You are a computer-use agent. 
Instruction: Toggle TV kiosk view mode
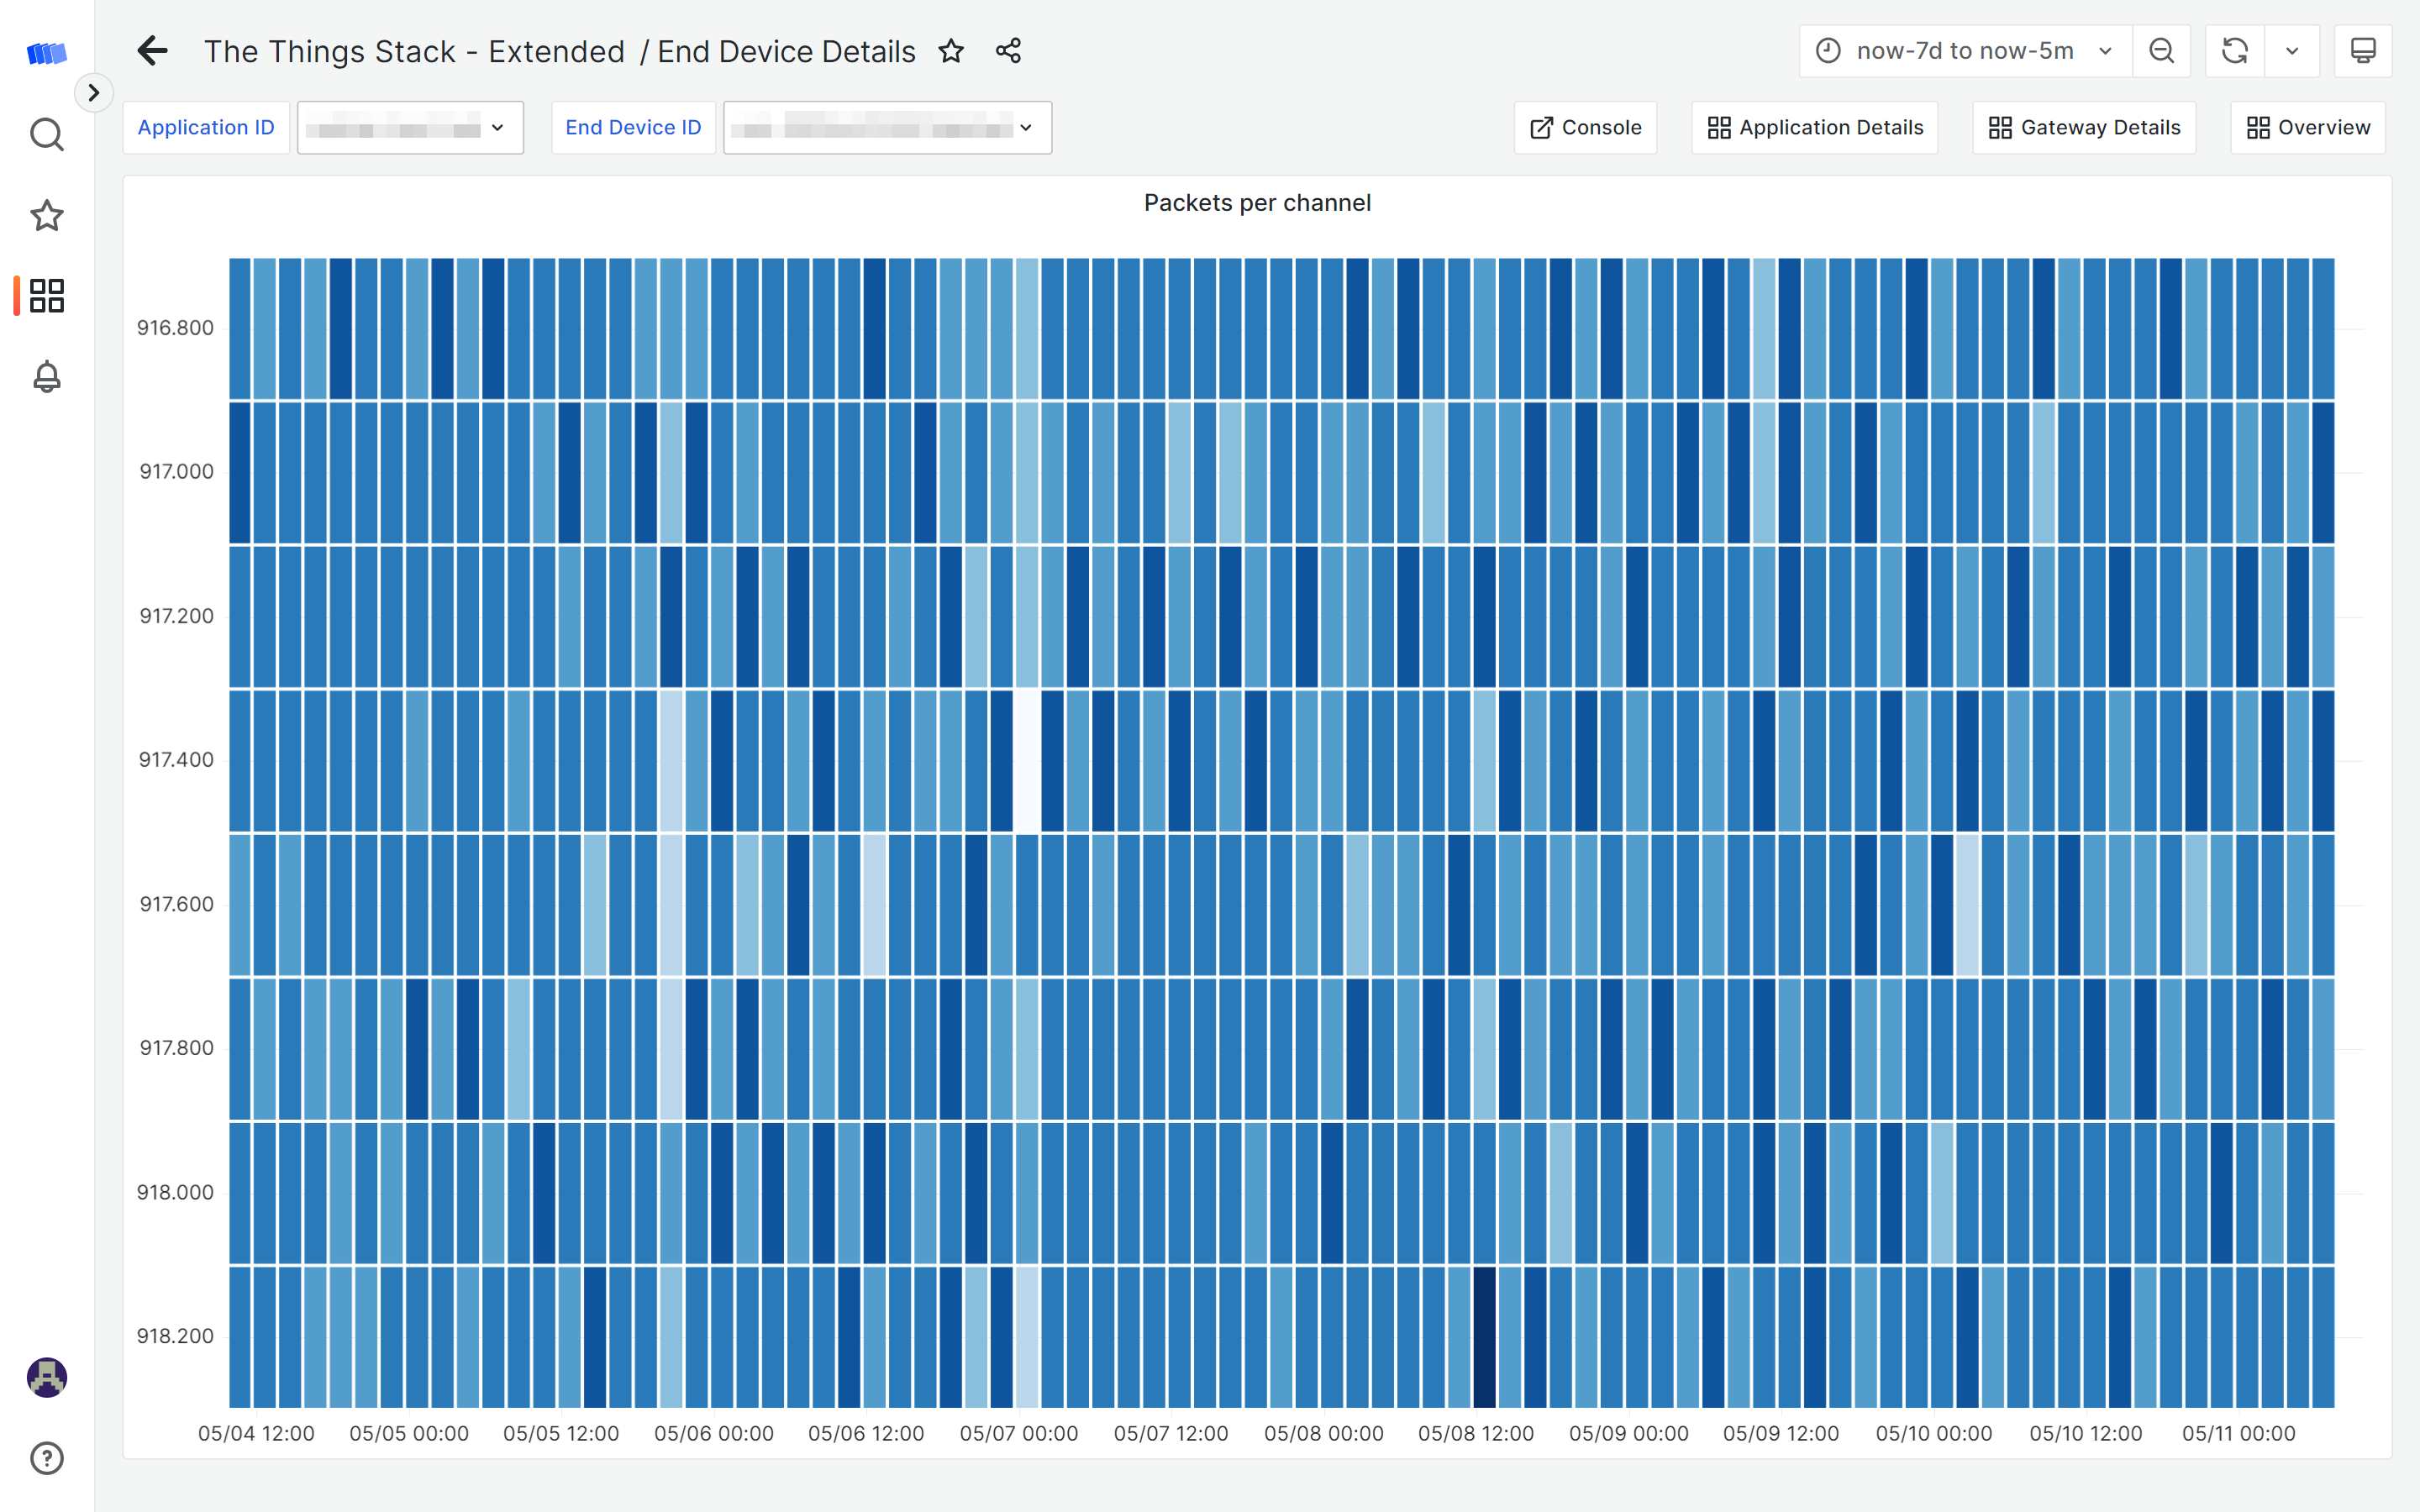(2362, 51)
